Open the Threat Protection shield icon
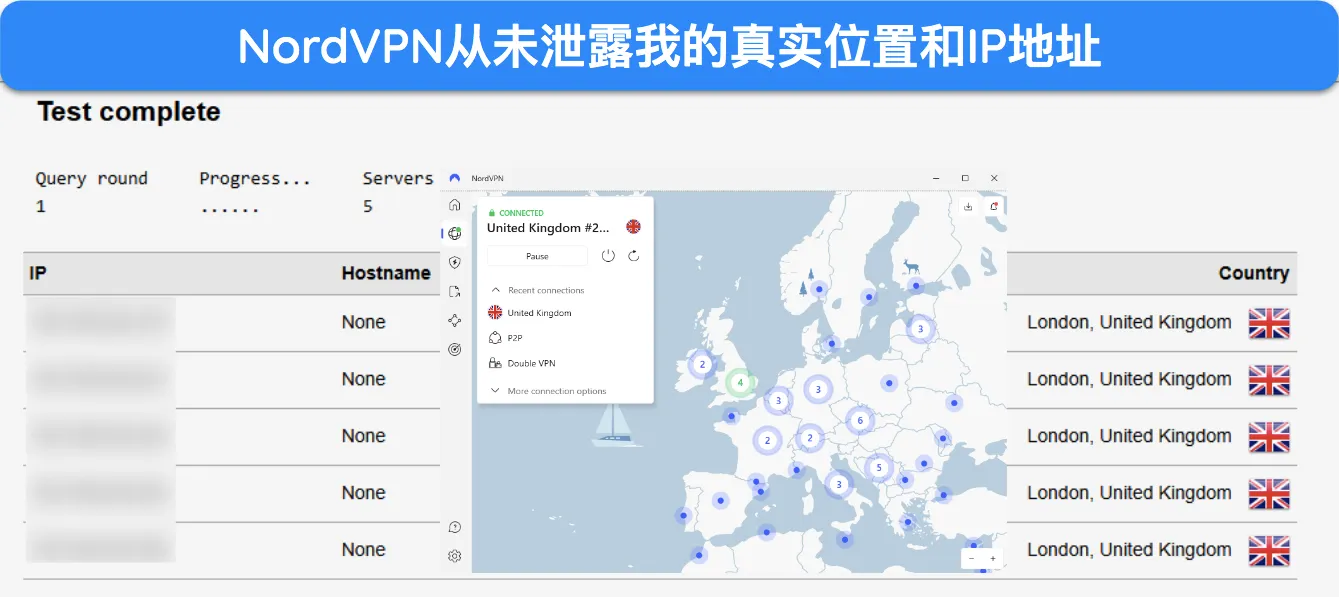Screen dimensions: 1339x597 455,263
